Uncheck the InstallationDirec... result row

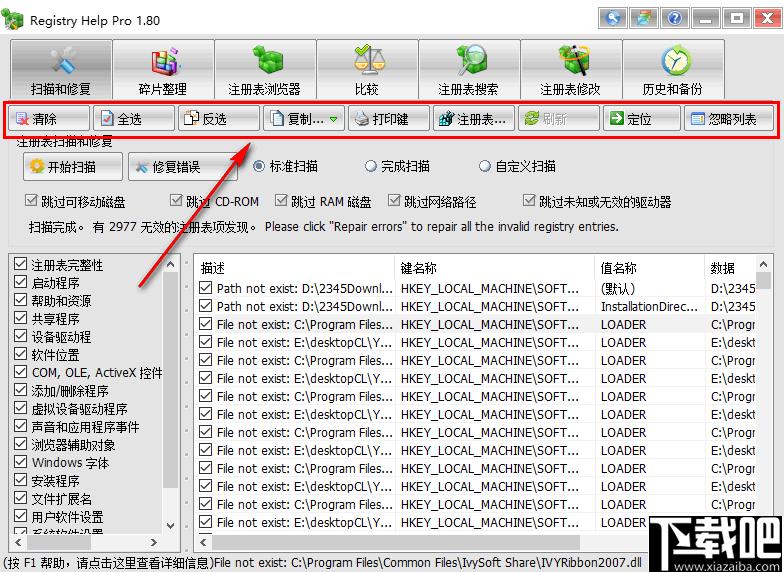pyautogui.click(x=205, y=306)
